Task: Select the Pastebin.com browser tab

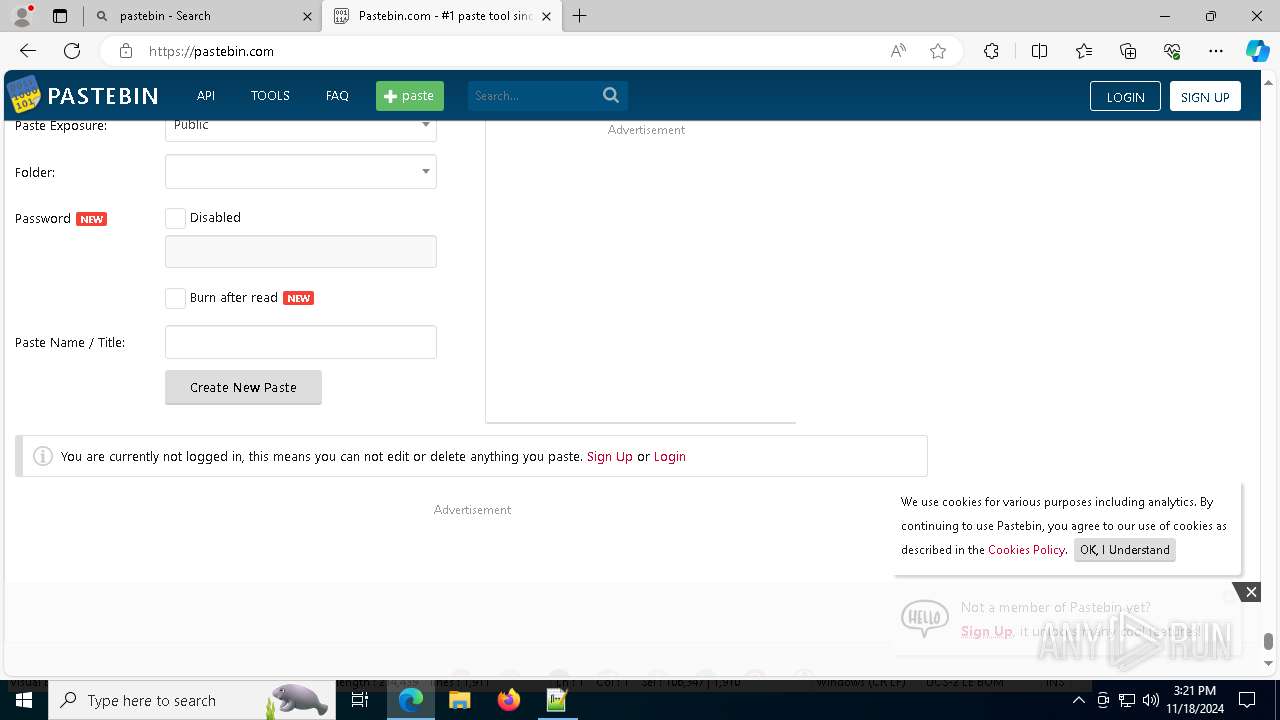Action: [x=443, y=16]
